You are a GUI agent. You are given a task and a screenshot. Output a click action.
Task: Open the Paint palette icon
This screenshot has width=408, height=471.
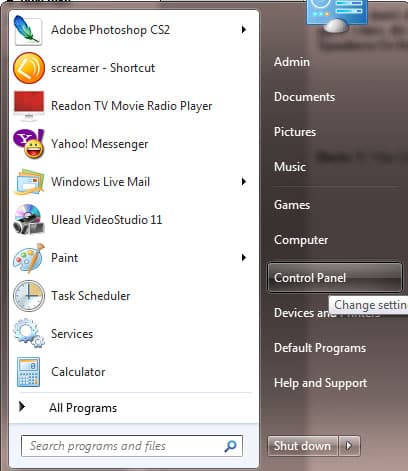29,258
